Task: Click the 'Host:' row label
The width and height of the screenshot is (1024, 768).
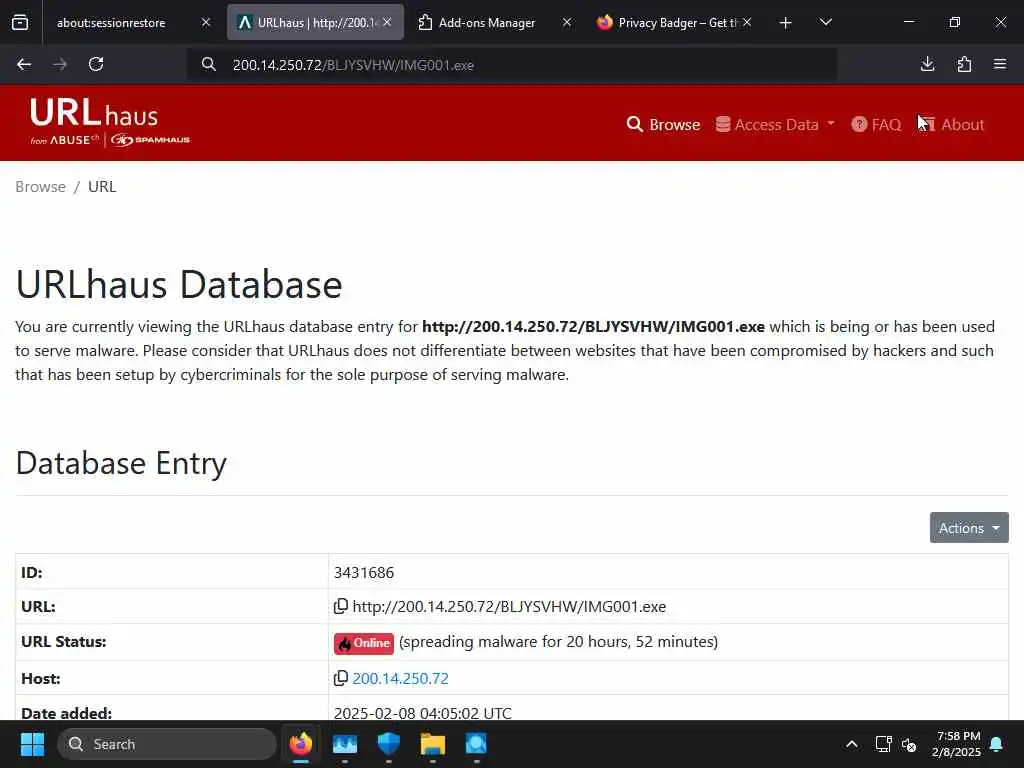Action: (x=40, y=679)
